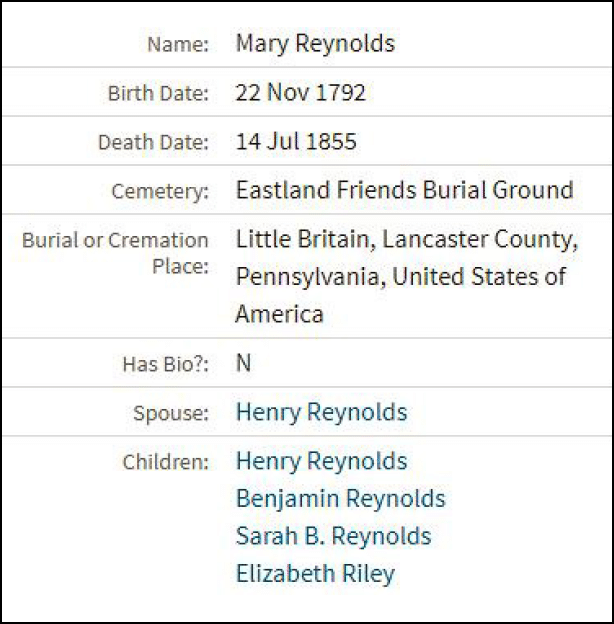
Task: Click the death date 14 Jul 1855
Action: (x=295, y=142)
